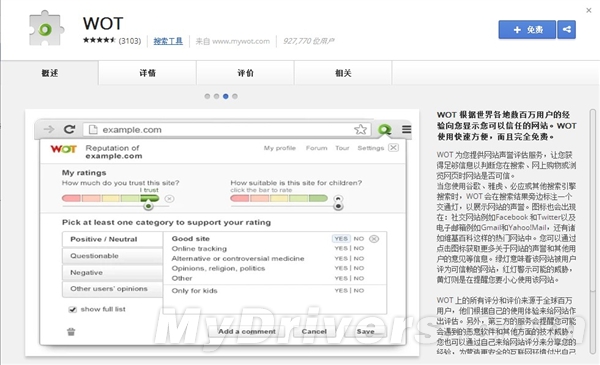Add the WOT extension with the free button

tap(527, 29)
